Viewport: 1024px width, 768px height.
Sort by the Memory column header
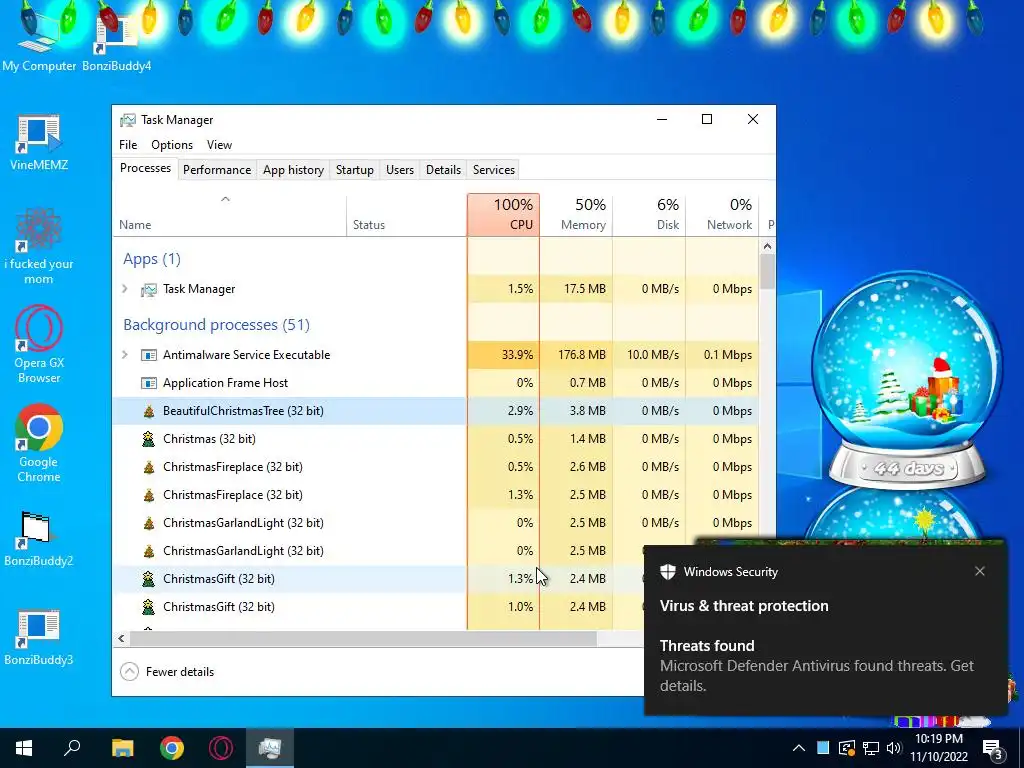(x=577, y=215)
